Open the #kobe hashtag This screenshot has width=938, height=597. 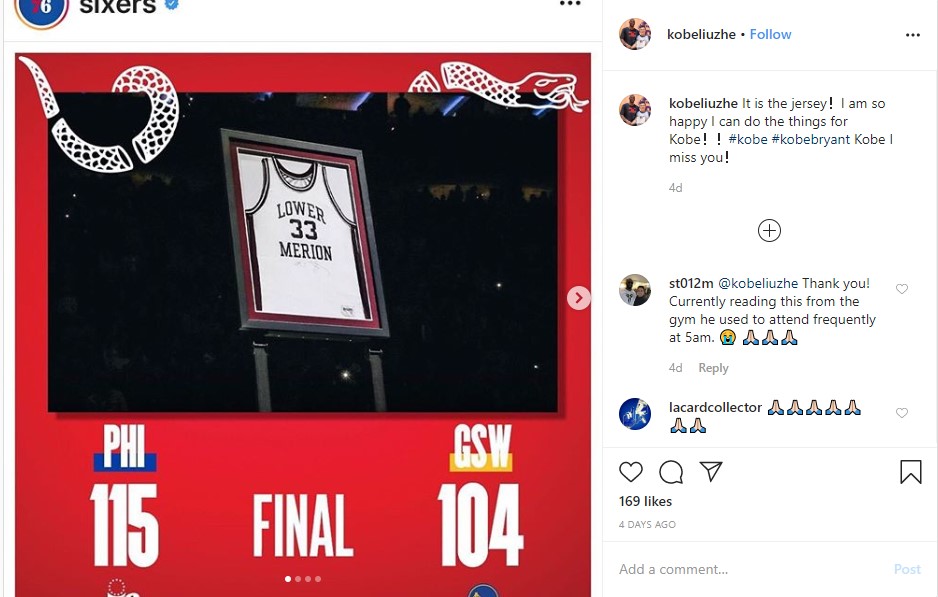(748, 139)
